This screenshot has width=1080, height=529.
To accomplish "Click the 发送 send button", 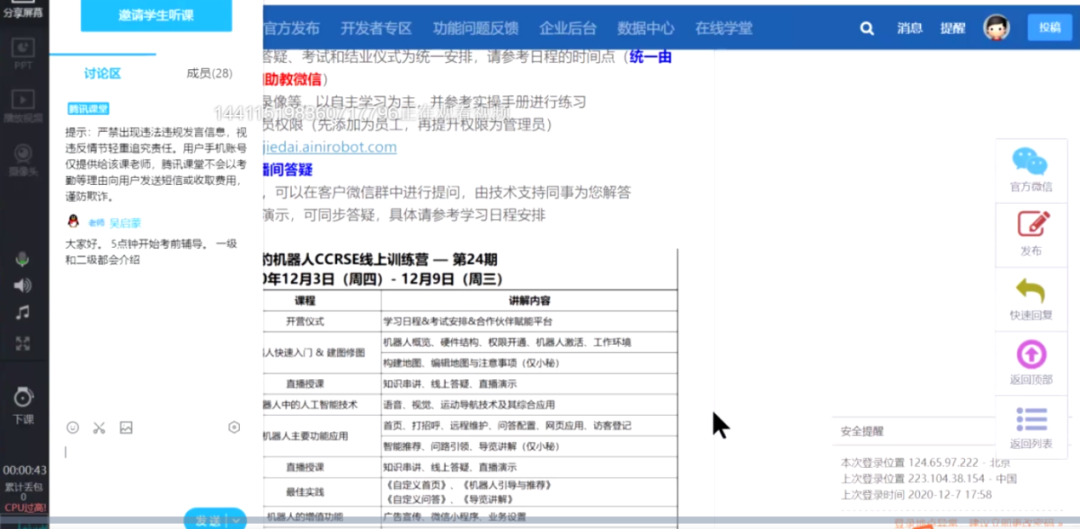I will pos(207,520).
